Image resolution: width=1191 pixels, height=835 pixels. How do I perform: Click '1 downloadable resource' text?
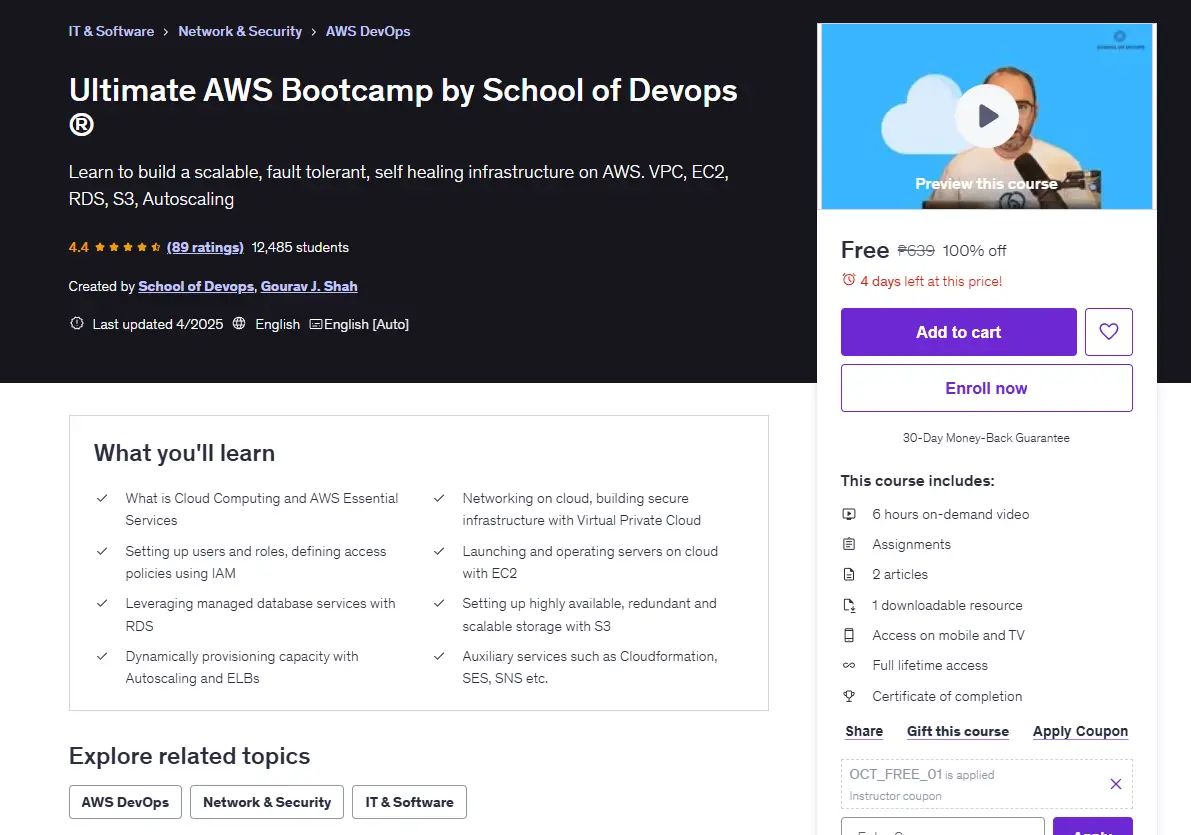pos(947,606)
